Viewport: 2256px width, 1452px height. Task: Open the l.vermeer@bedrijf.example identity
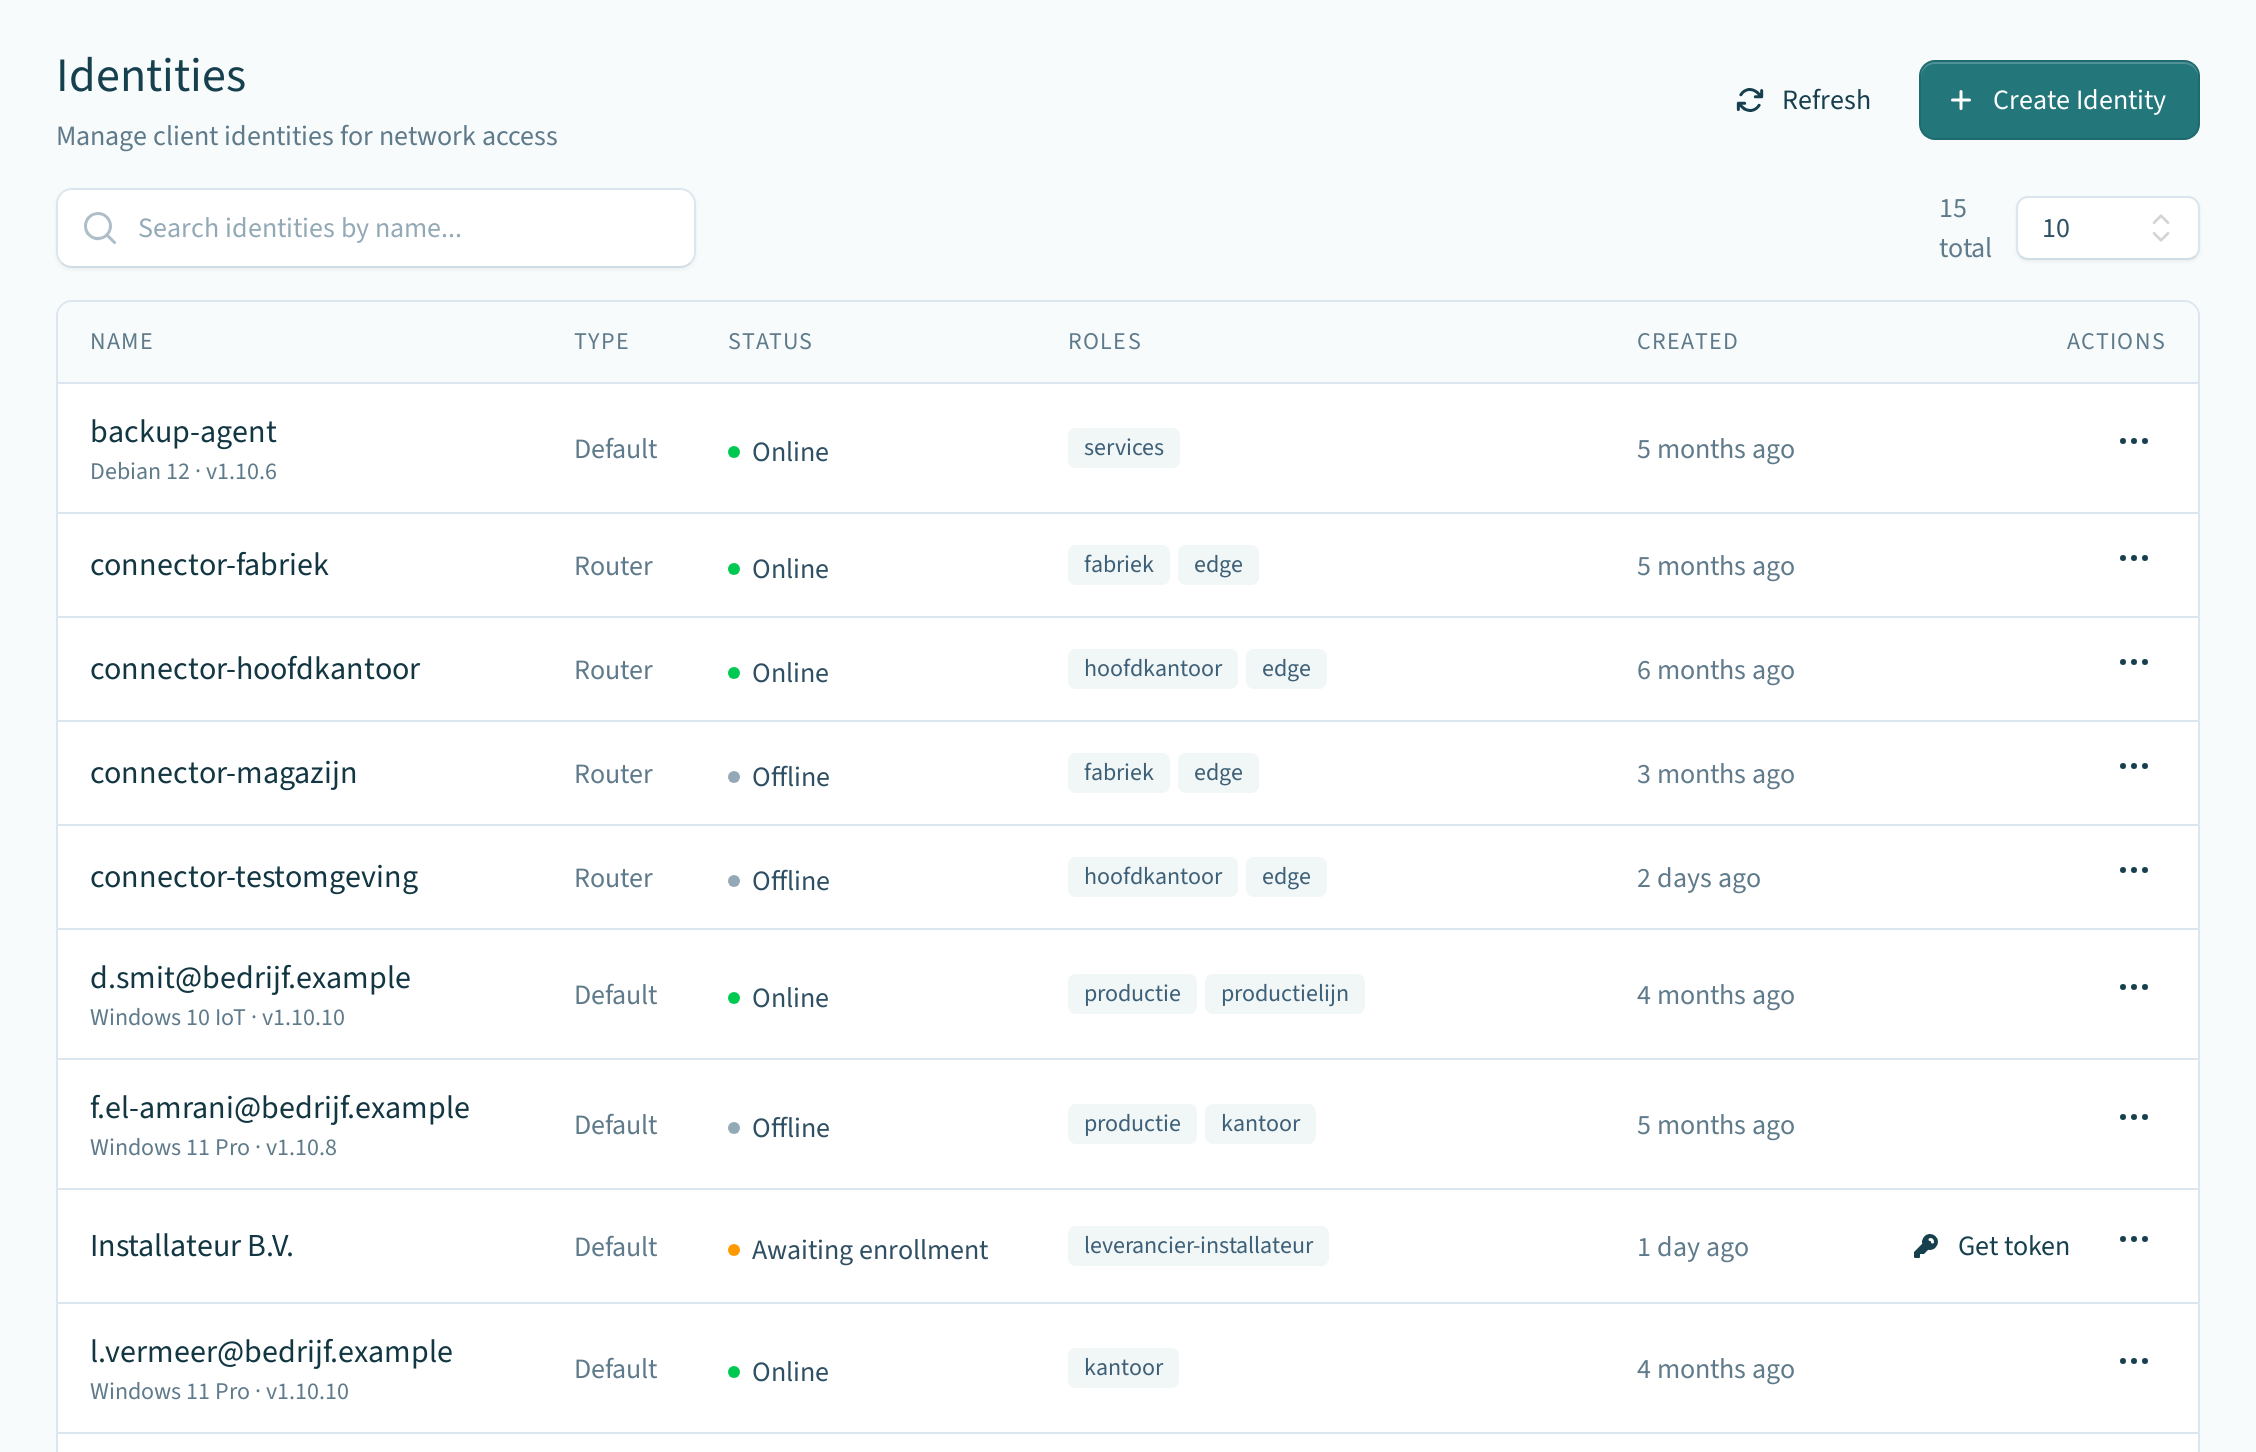pos(271,1351)
